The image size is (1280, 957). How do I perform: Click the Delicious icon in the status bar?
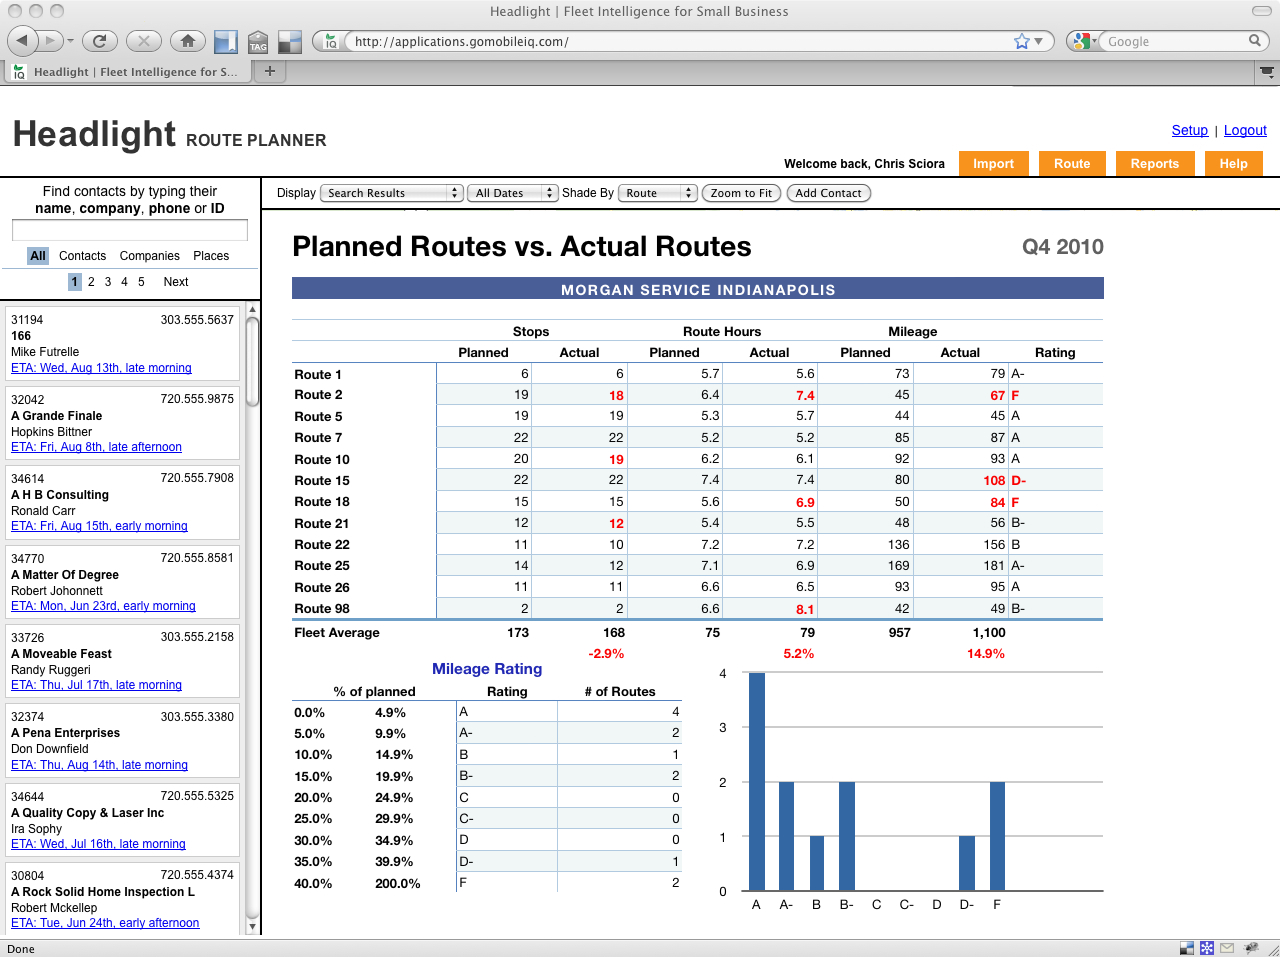pyautogui.click(x=1187, y=948)
